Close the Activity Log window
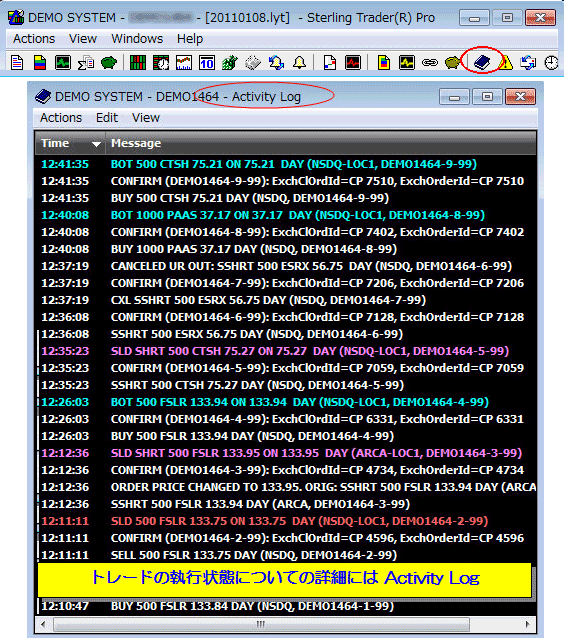Viewport: 564px width, 638px height. (520, 97)
